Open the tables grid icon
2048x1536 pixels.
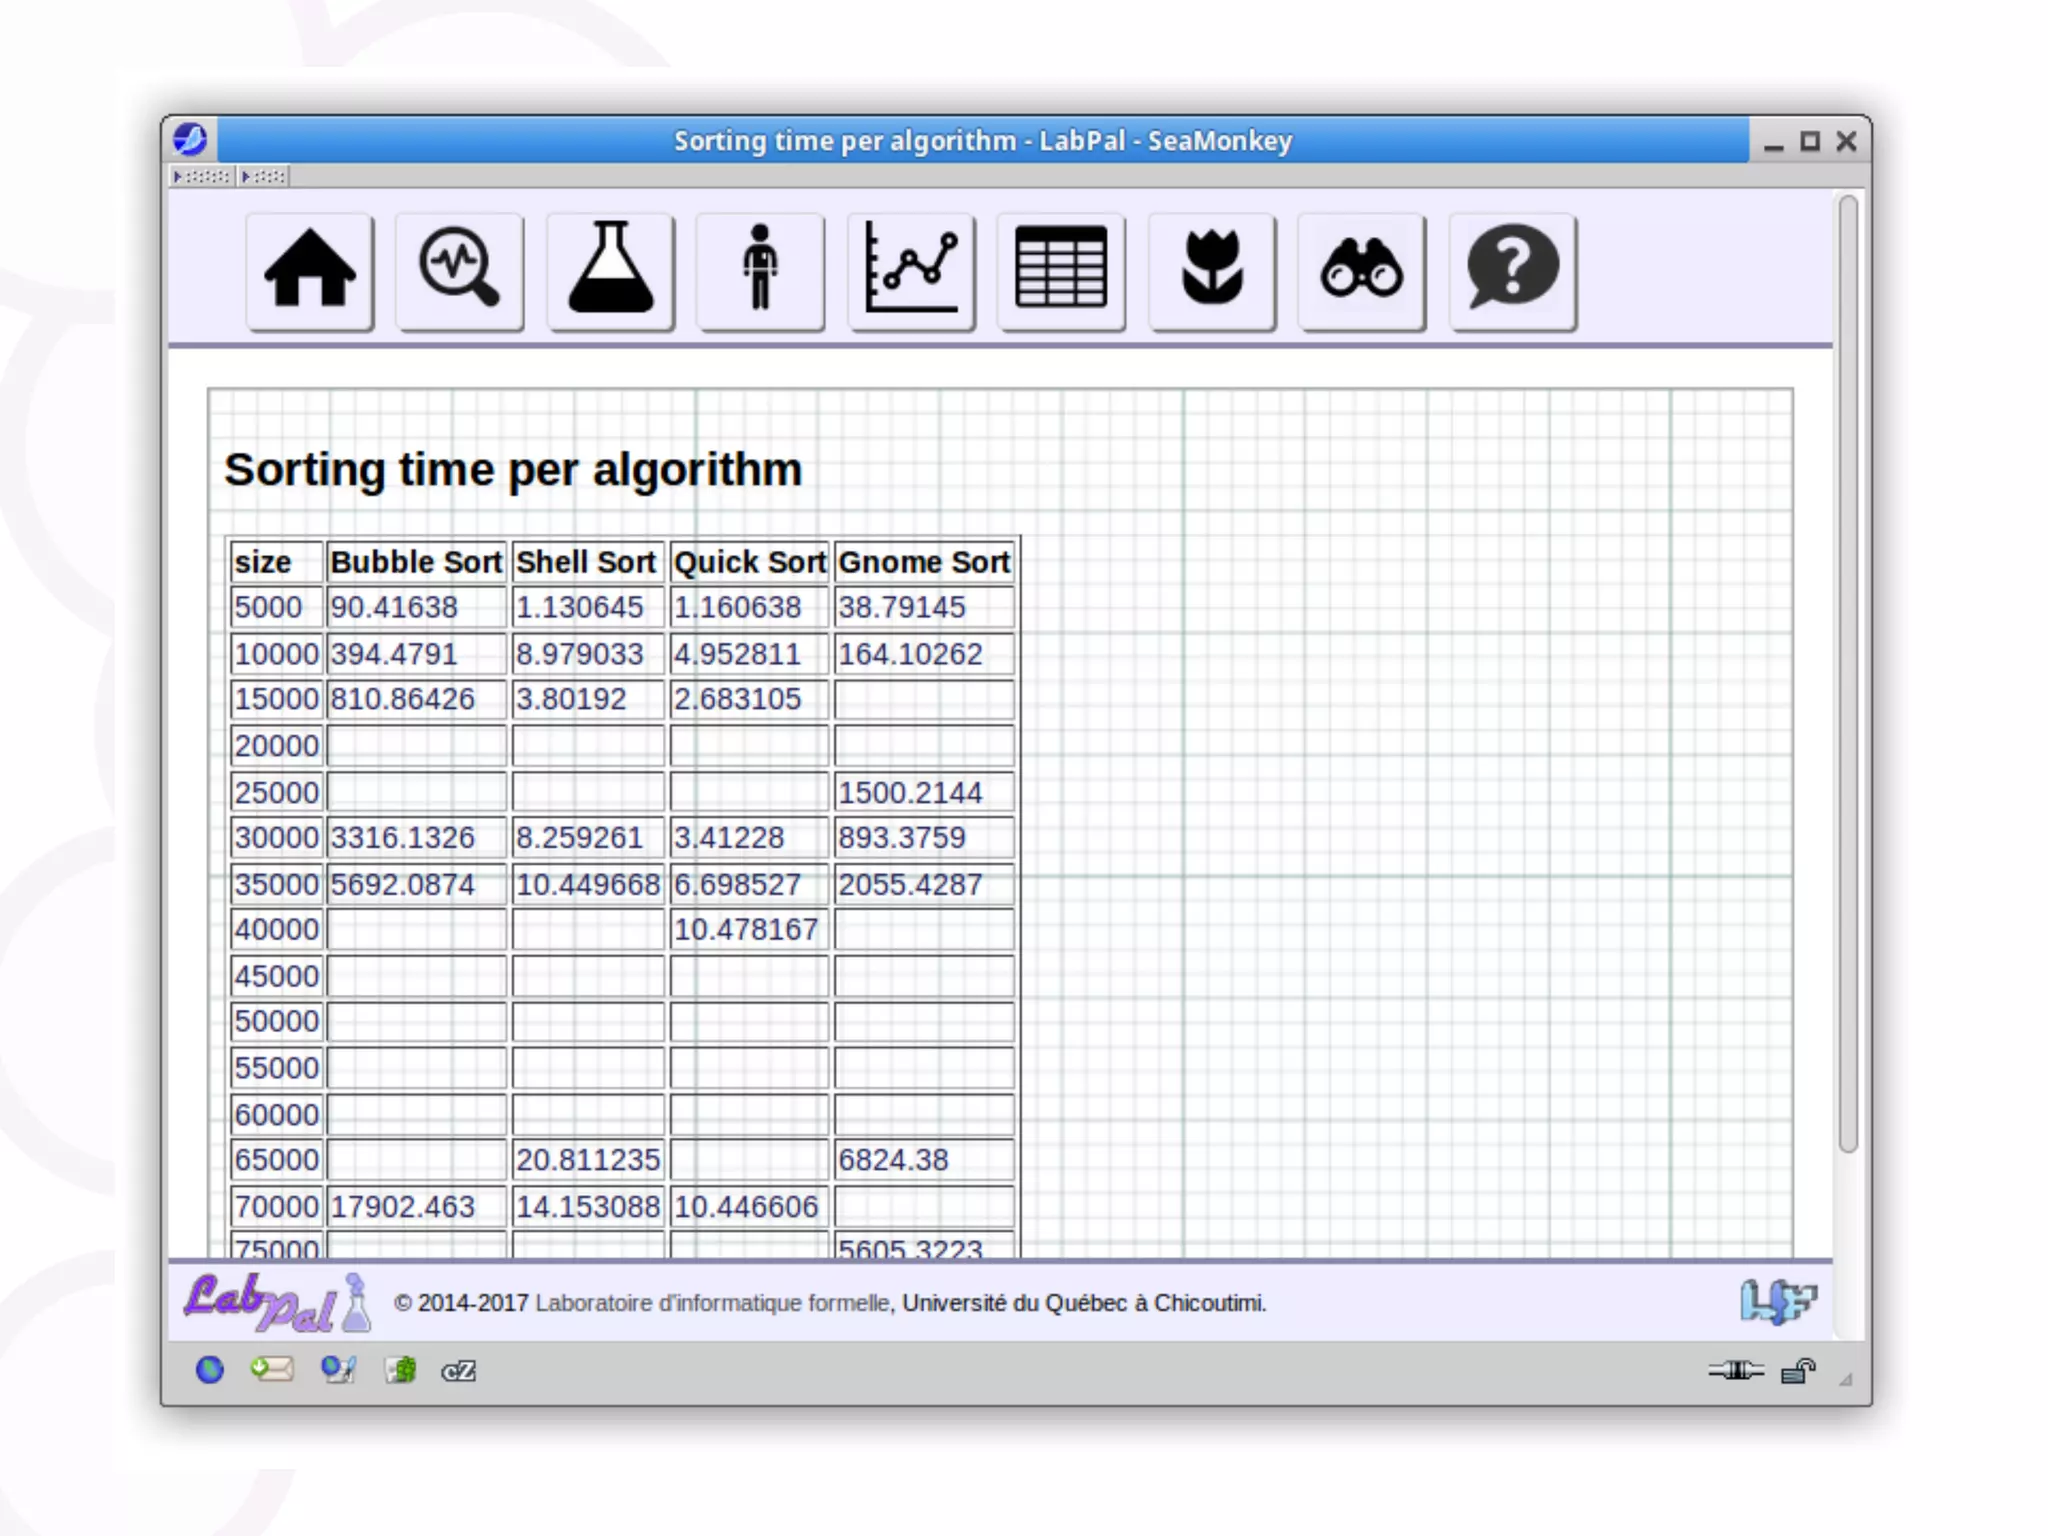pyautogui.click(x=1061, y=270)
